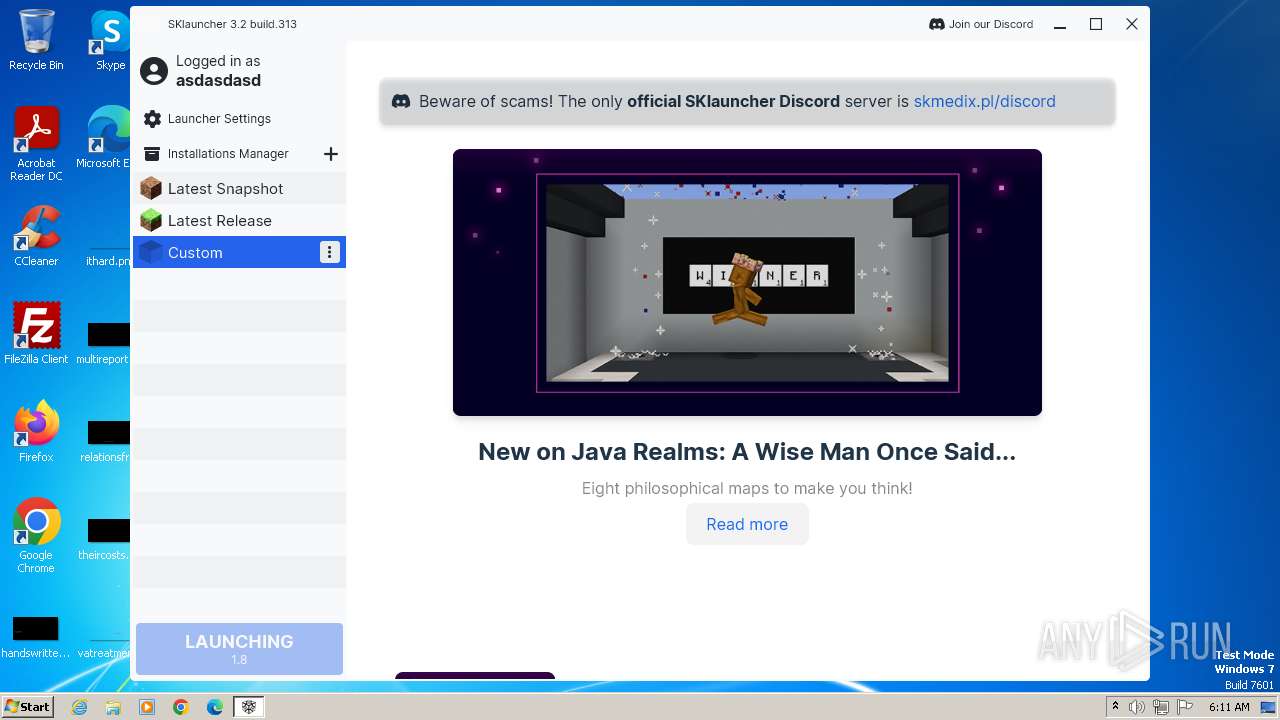The height and width of the screenshot is (720, 1280).
Task: Open Installations Manager
Action: click(x=228, y=154)
